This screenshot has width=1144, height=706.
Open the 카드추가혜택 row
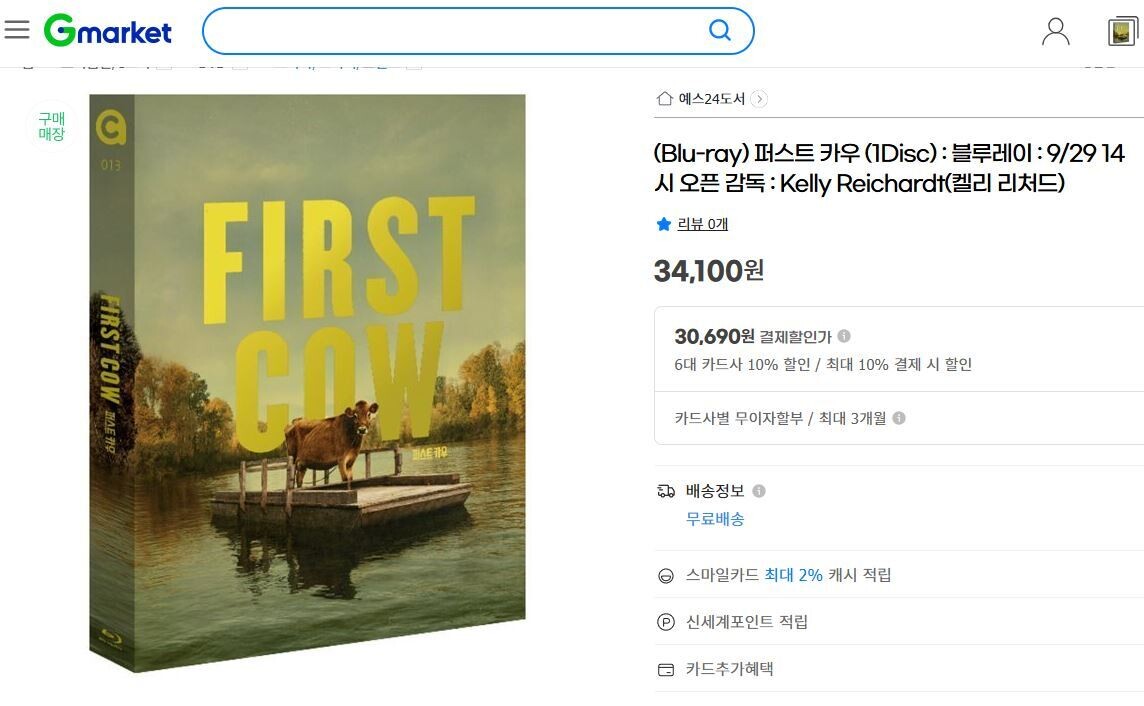pyautogui.click(x=729, y=669)
